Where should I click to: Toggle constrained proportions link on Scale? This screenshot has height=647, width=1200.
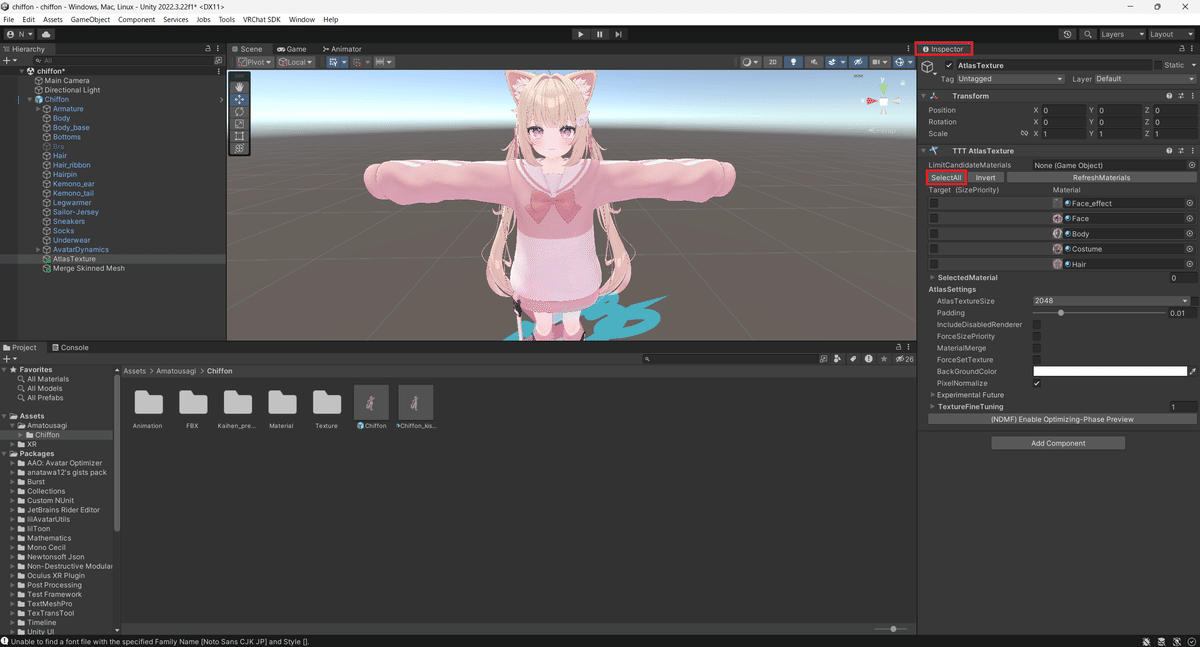tap(1024, 134)
